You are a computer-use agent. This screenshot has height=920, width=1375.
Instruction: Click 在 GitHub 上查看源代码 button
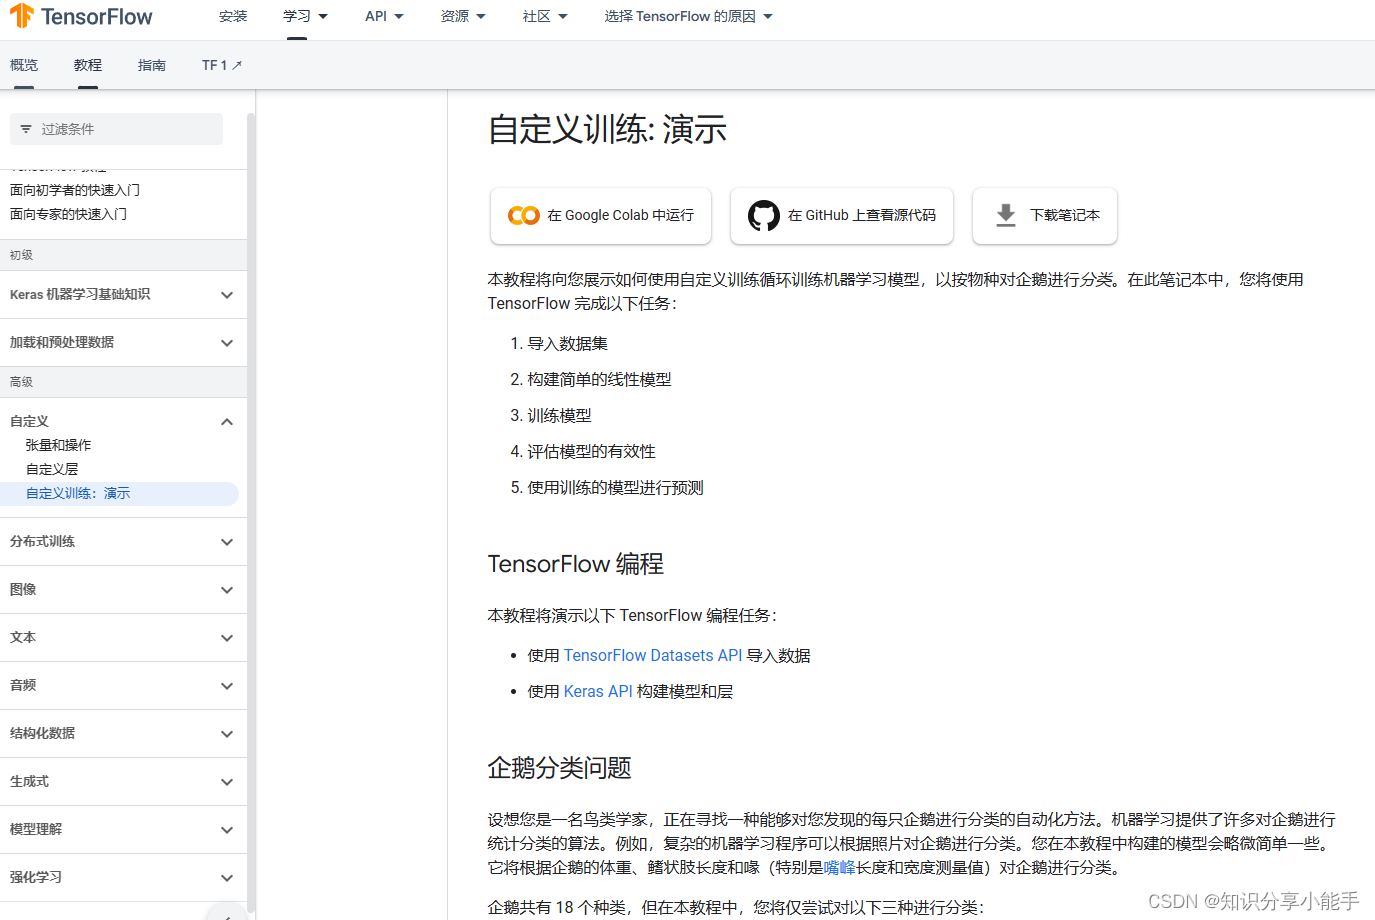click(x=842, y=216)
